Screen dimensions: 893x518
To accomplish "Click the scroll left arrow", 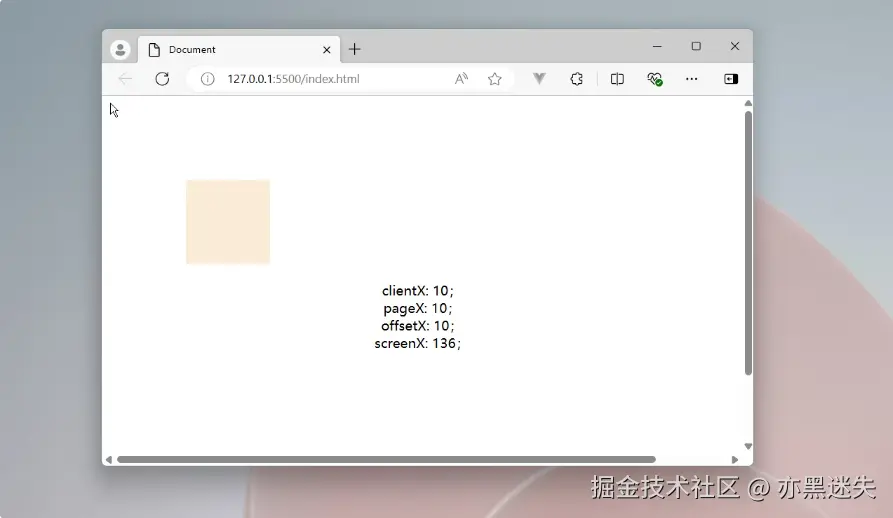I will 109,459.
